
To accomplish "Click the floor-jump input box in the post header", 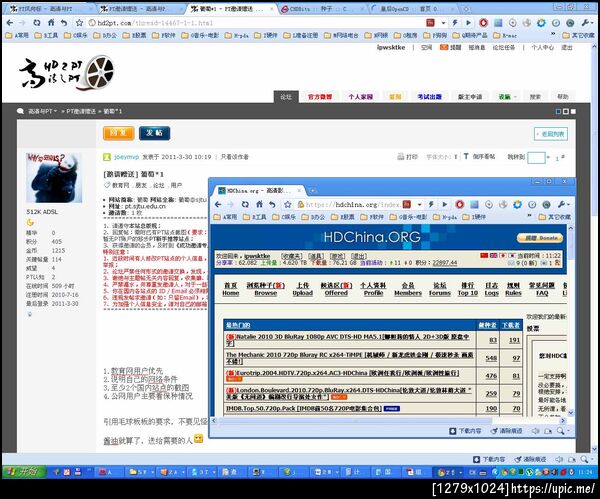I will [536, 157].
